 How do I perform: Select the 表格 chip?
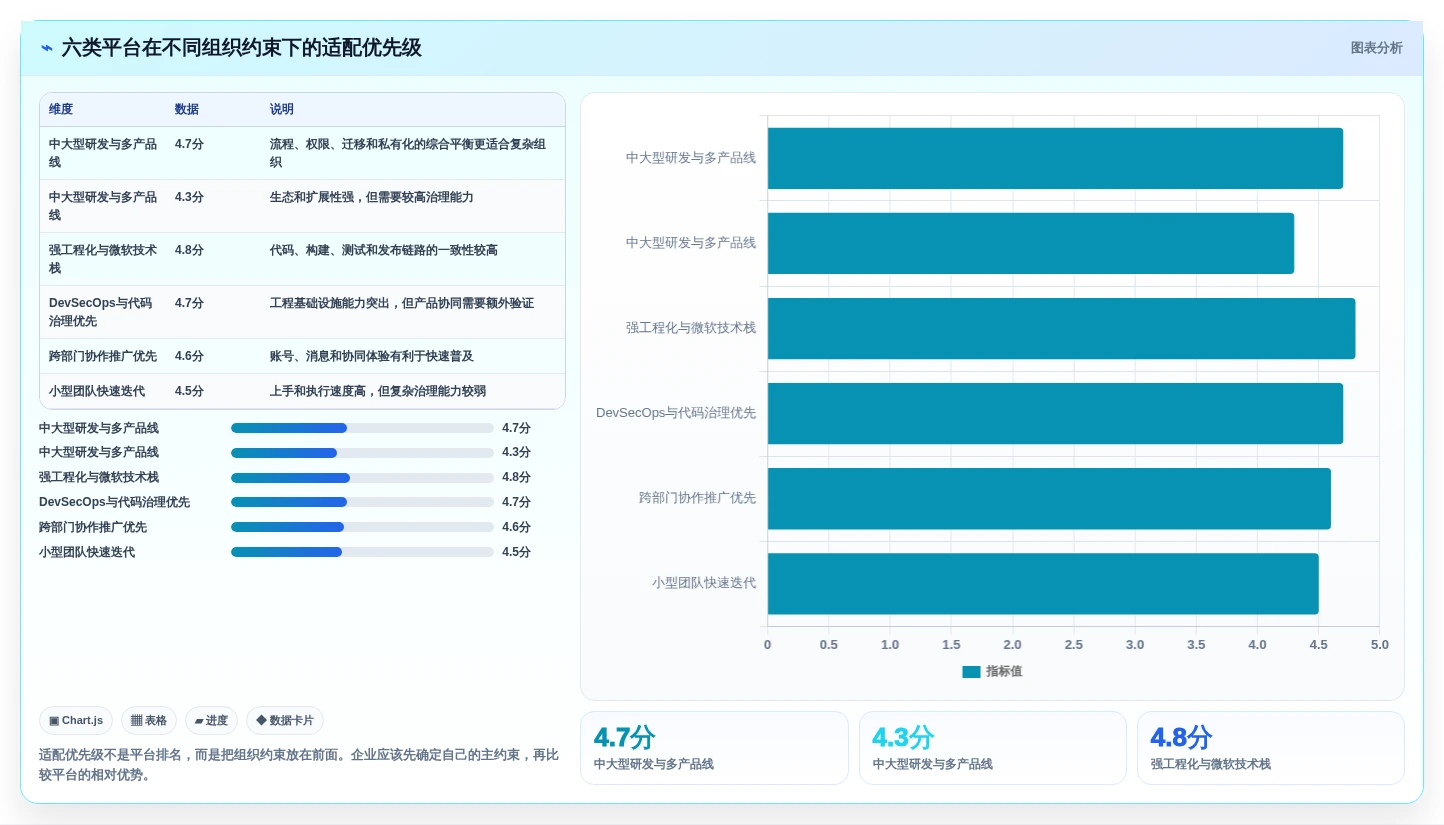coord(149,720)
